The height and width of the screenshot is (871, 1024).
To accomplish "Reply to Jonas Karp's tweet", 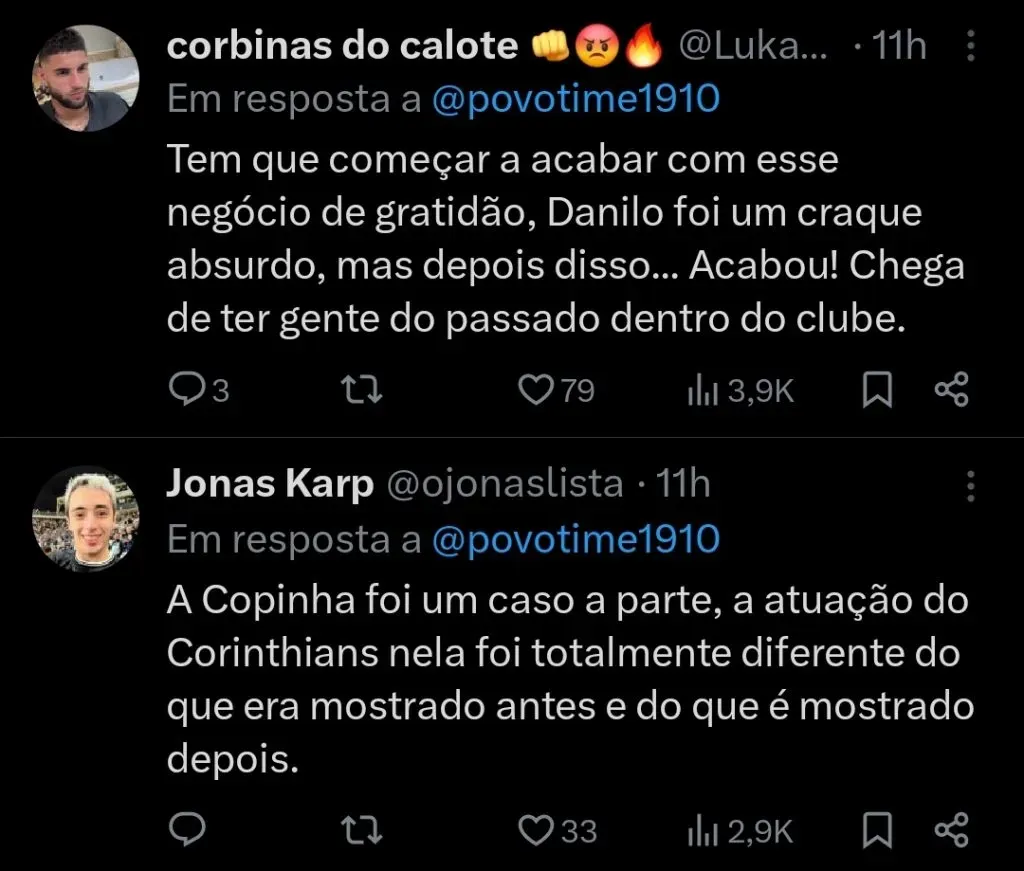I will [x=185, y=829].
